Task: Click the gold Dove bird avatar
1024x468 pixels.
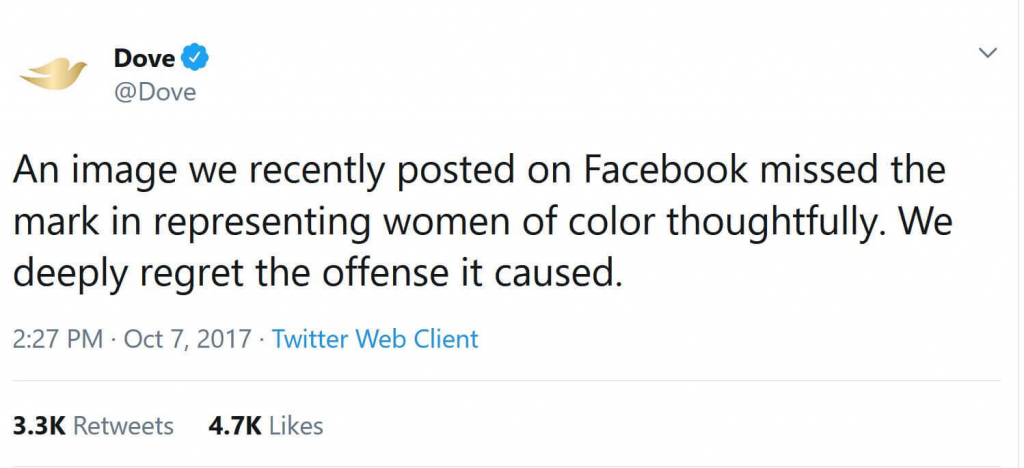Action: click(54, 74)
